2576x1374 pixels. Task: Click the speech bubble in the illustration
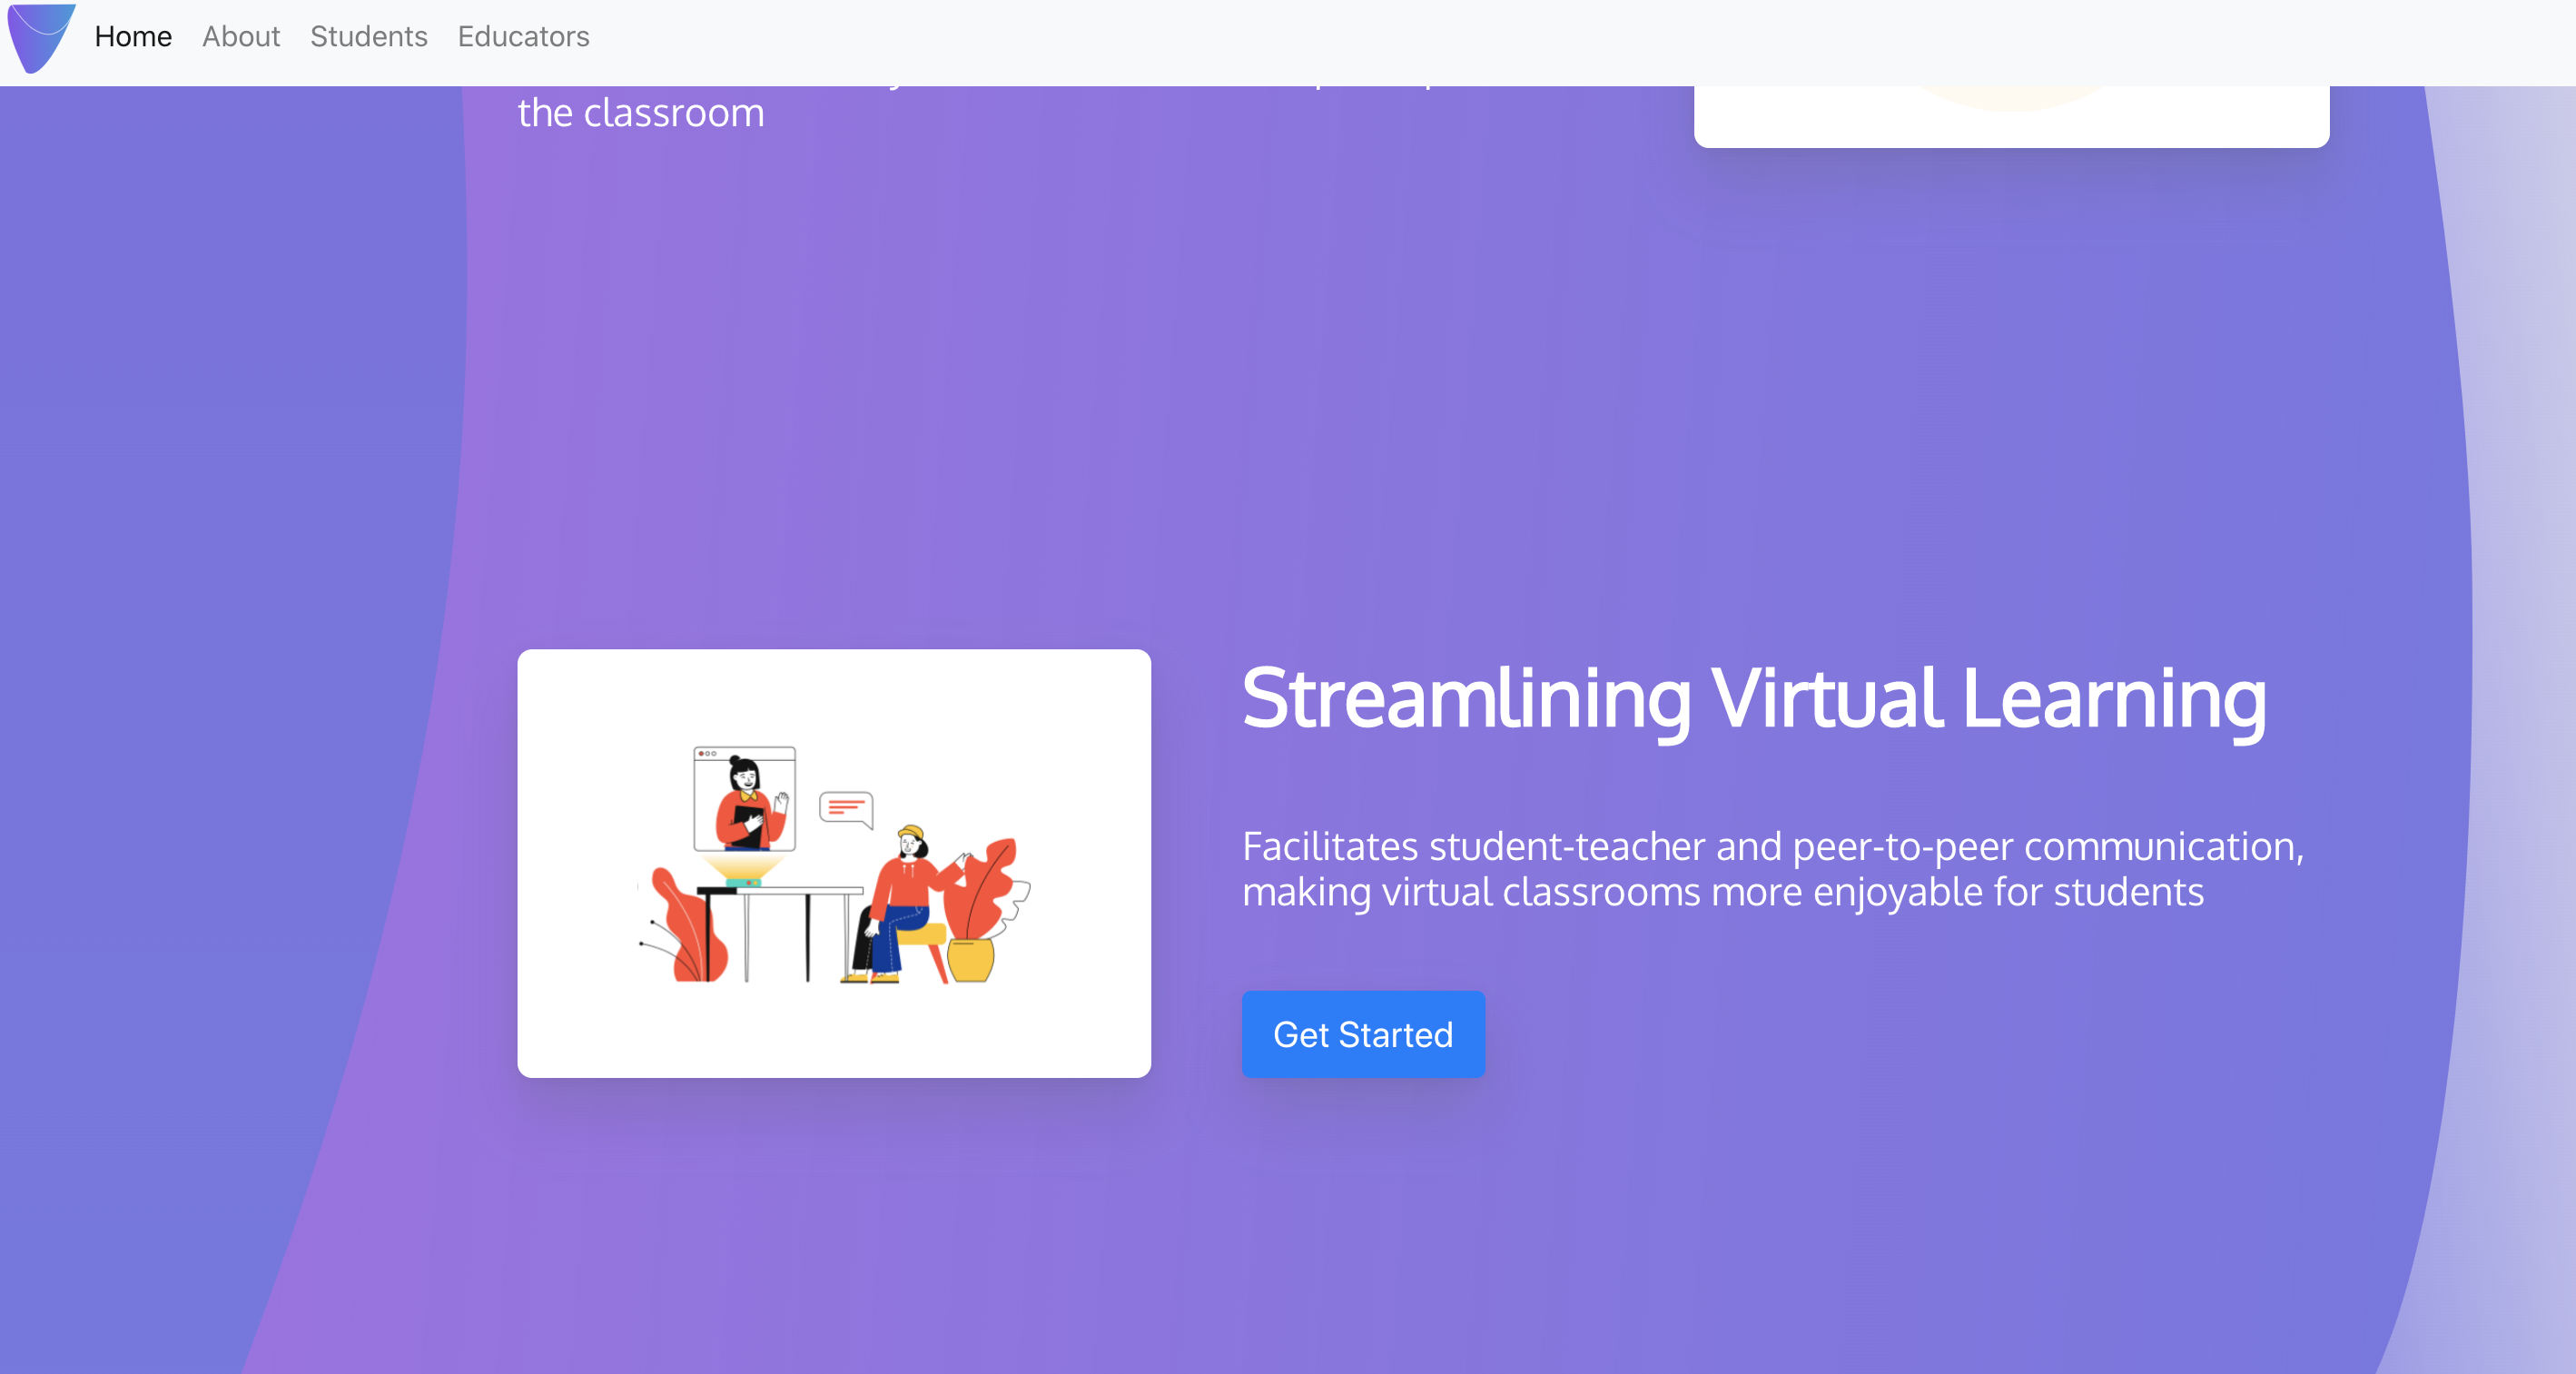[x=845, y=807]
